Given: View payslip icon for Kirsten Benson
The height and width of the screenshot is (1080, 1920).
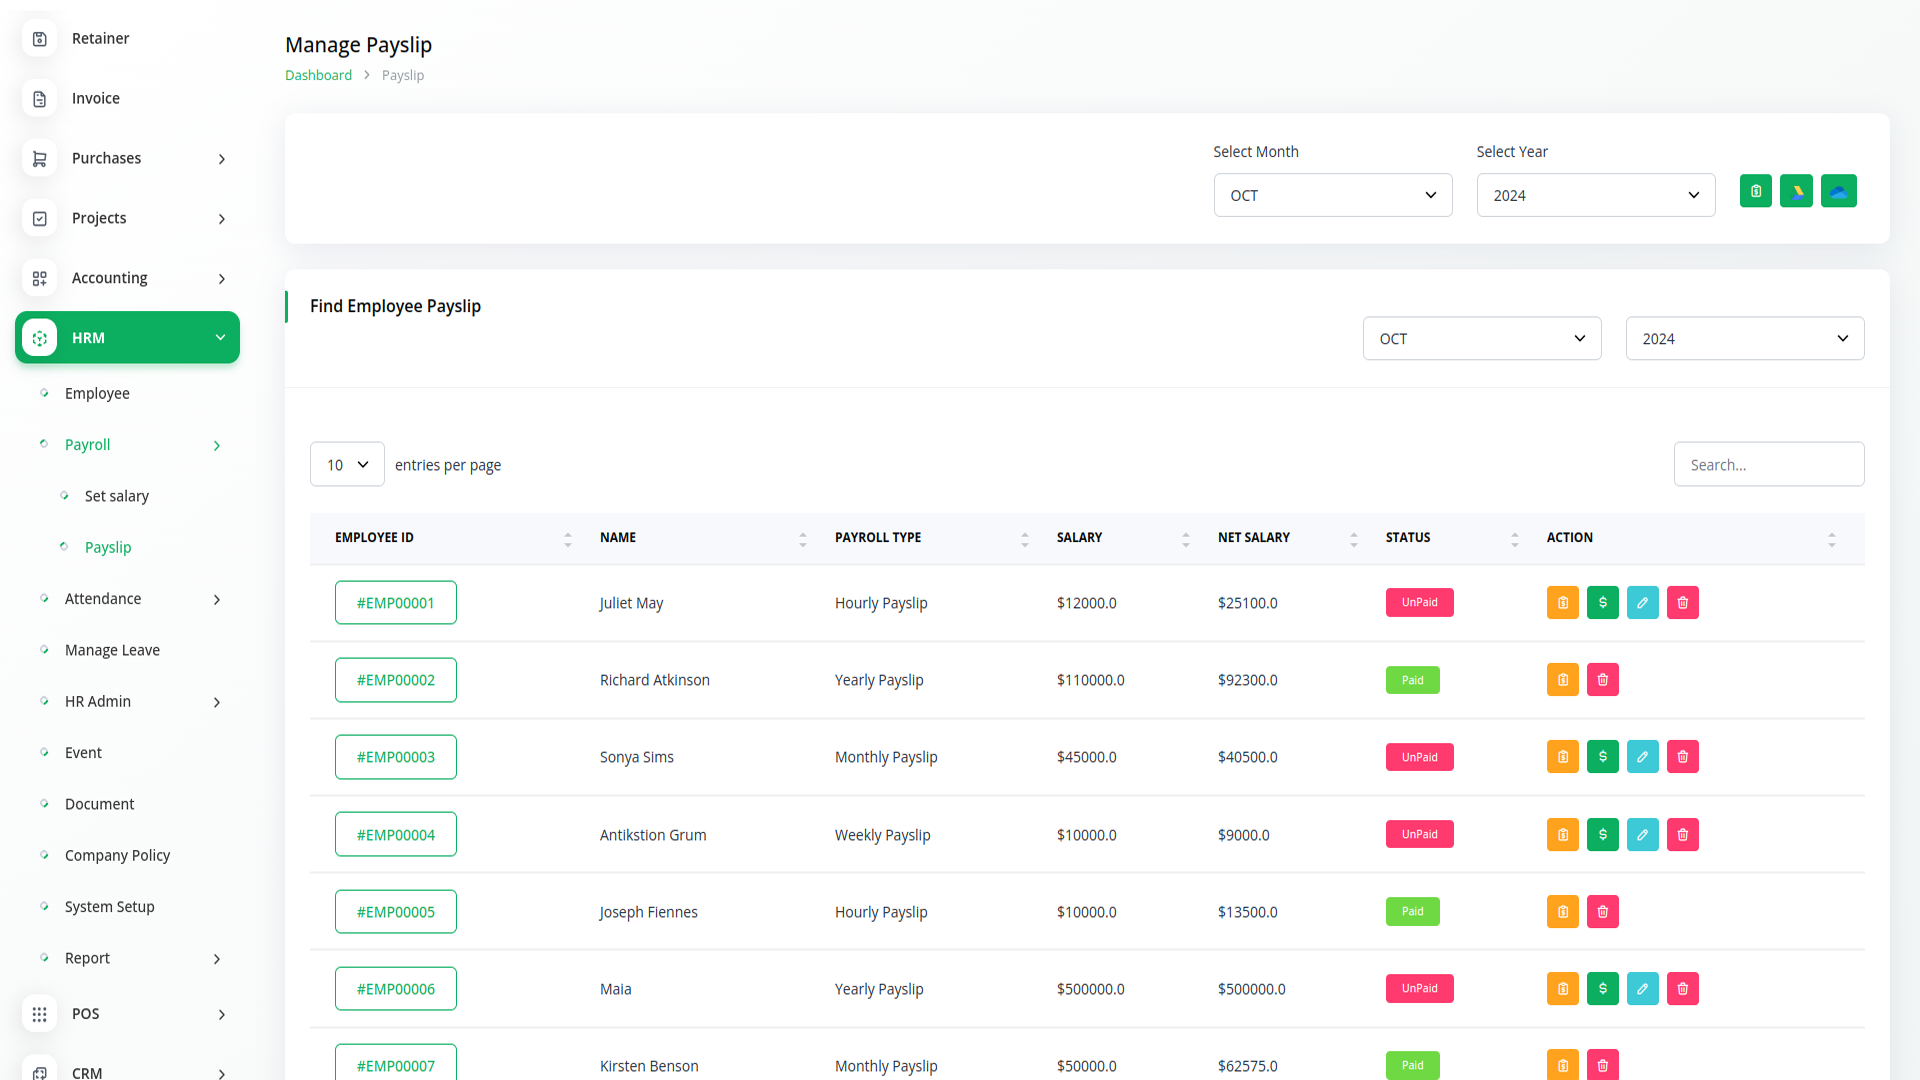Looking at the screenshot, I should (1563, 1065).
